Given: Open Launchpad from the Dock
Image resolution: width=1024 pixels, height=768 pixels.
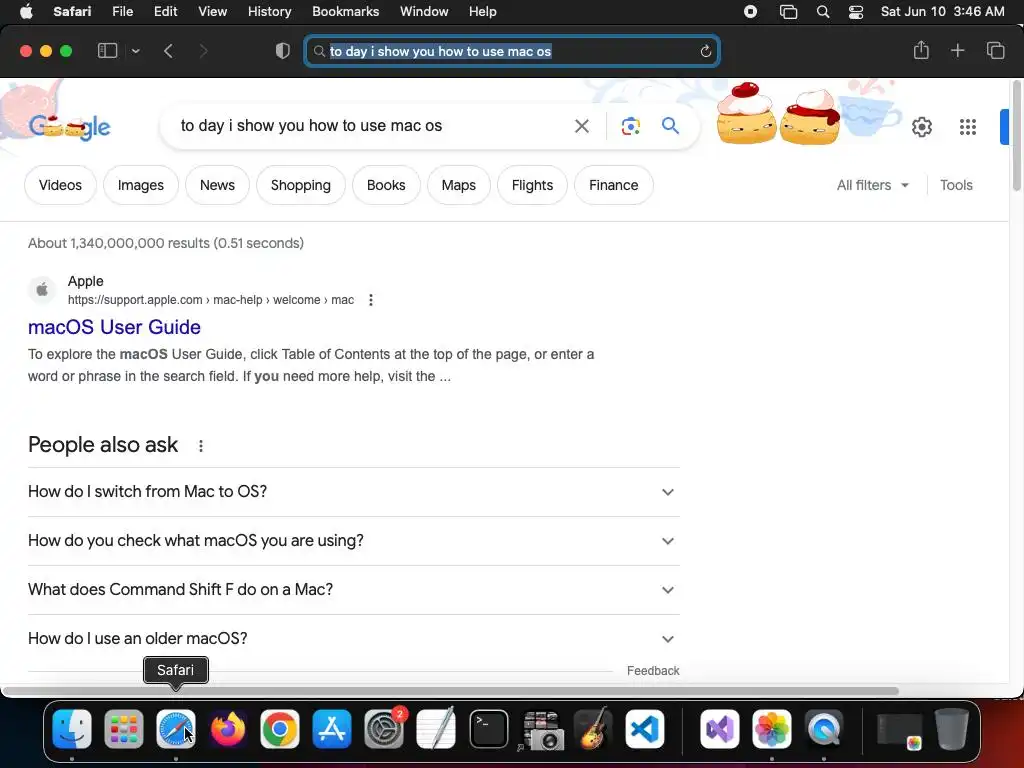Looking at the screenshot, I should click(123, 729).
